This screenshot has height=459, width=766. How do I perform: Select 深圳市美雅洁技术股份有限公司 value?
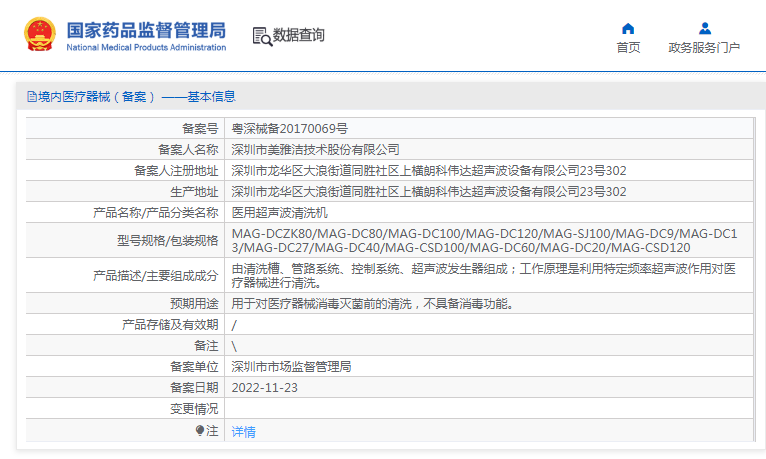(316, 150)
